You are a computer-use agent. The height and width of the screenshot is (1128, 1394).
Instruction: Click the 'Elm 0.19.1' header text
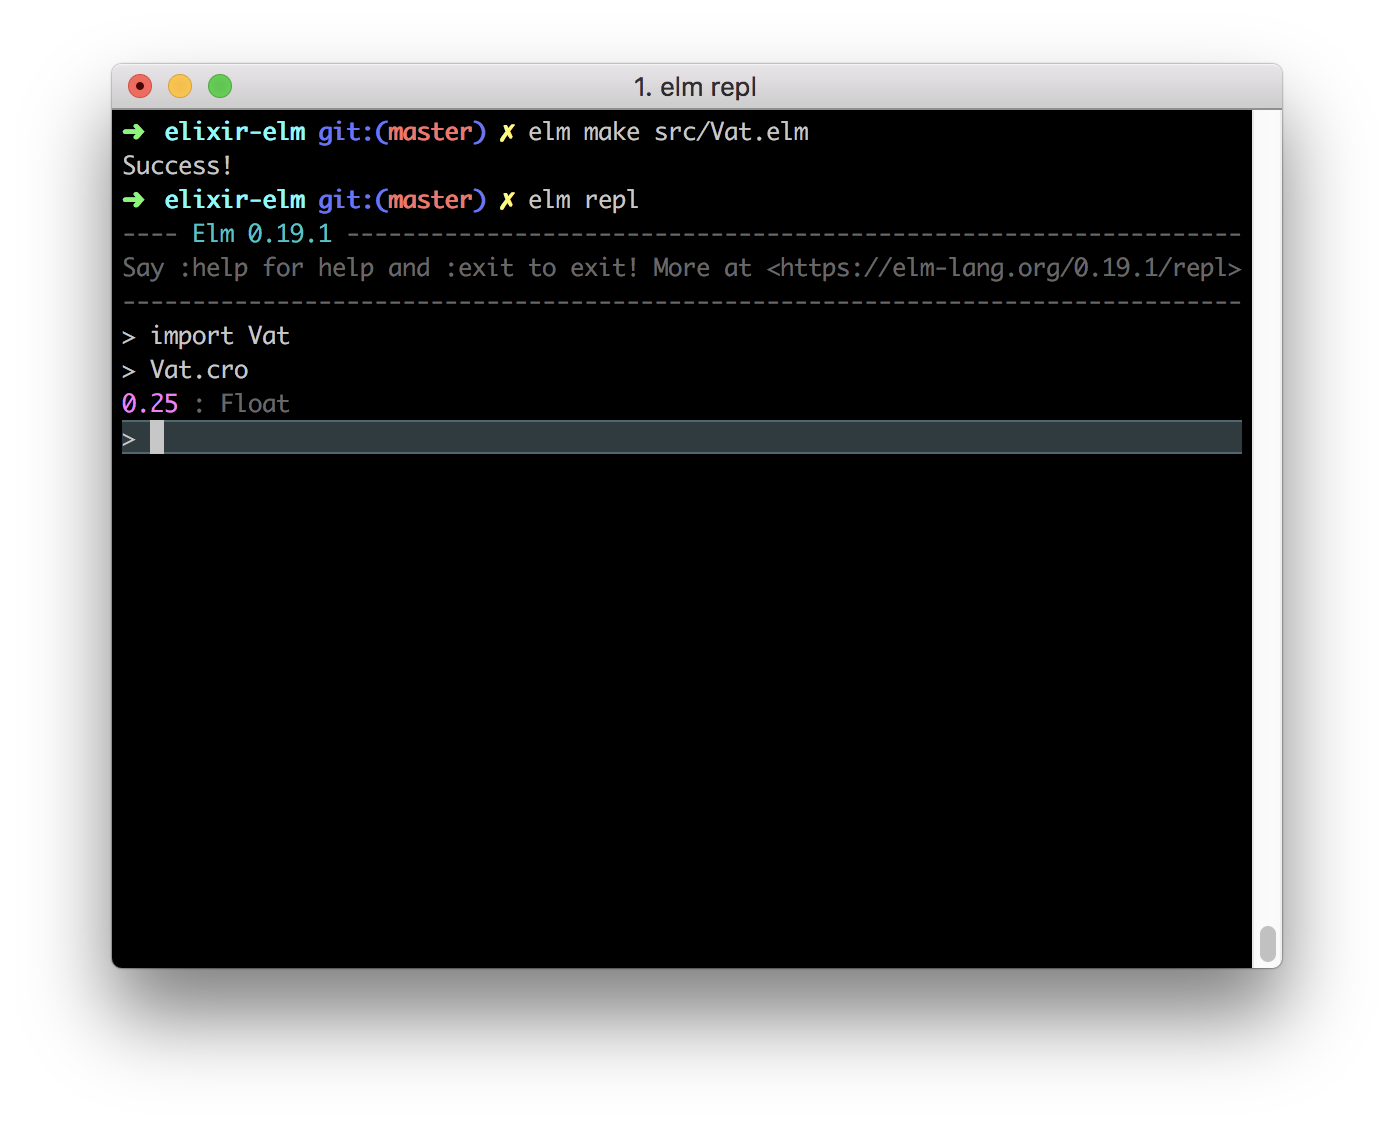(x=262, y=234)
